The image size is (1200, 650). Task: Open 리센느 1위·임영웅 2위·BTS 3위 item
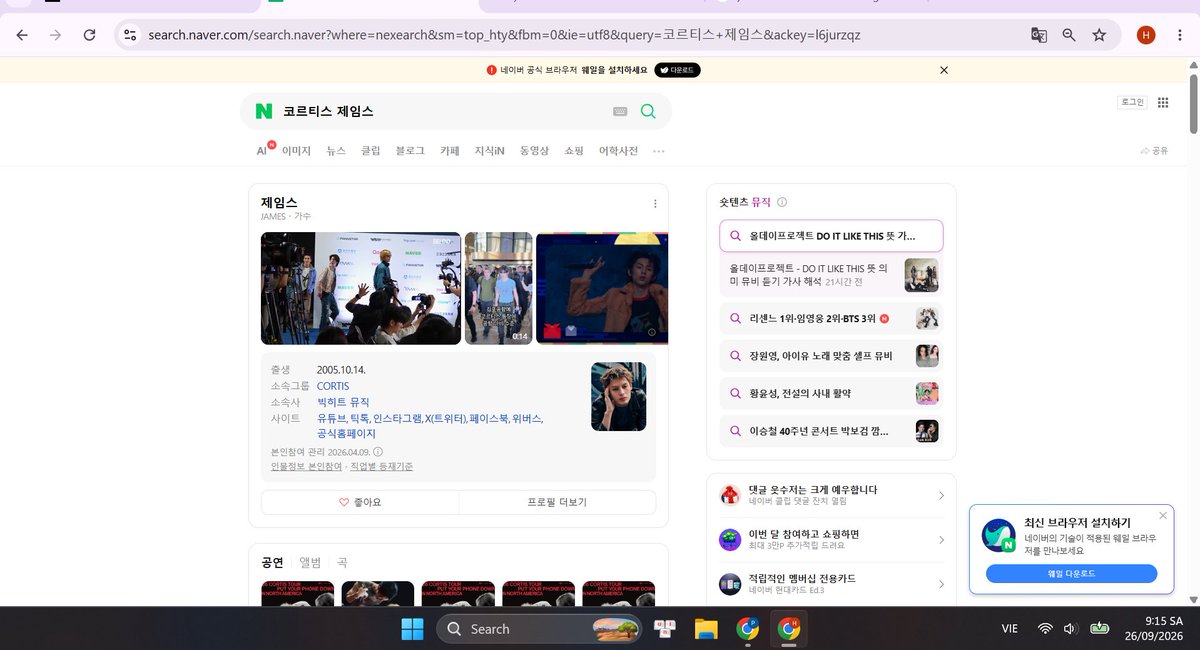click(x=831, y=319)
